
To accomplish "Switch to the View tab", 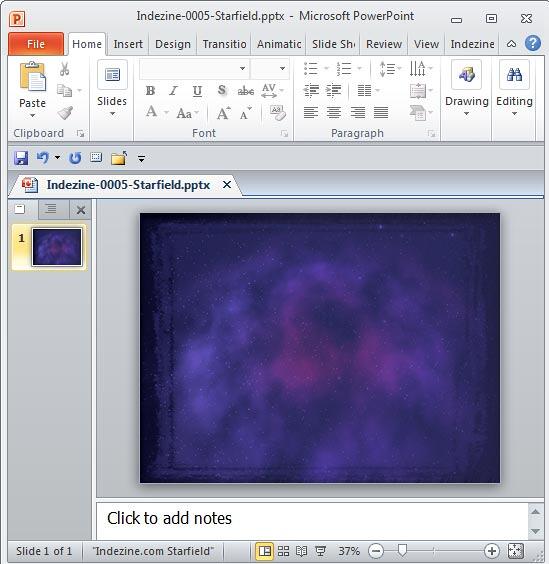I will [426, 44].
